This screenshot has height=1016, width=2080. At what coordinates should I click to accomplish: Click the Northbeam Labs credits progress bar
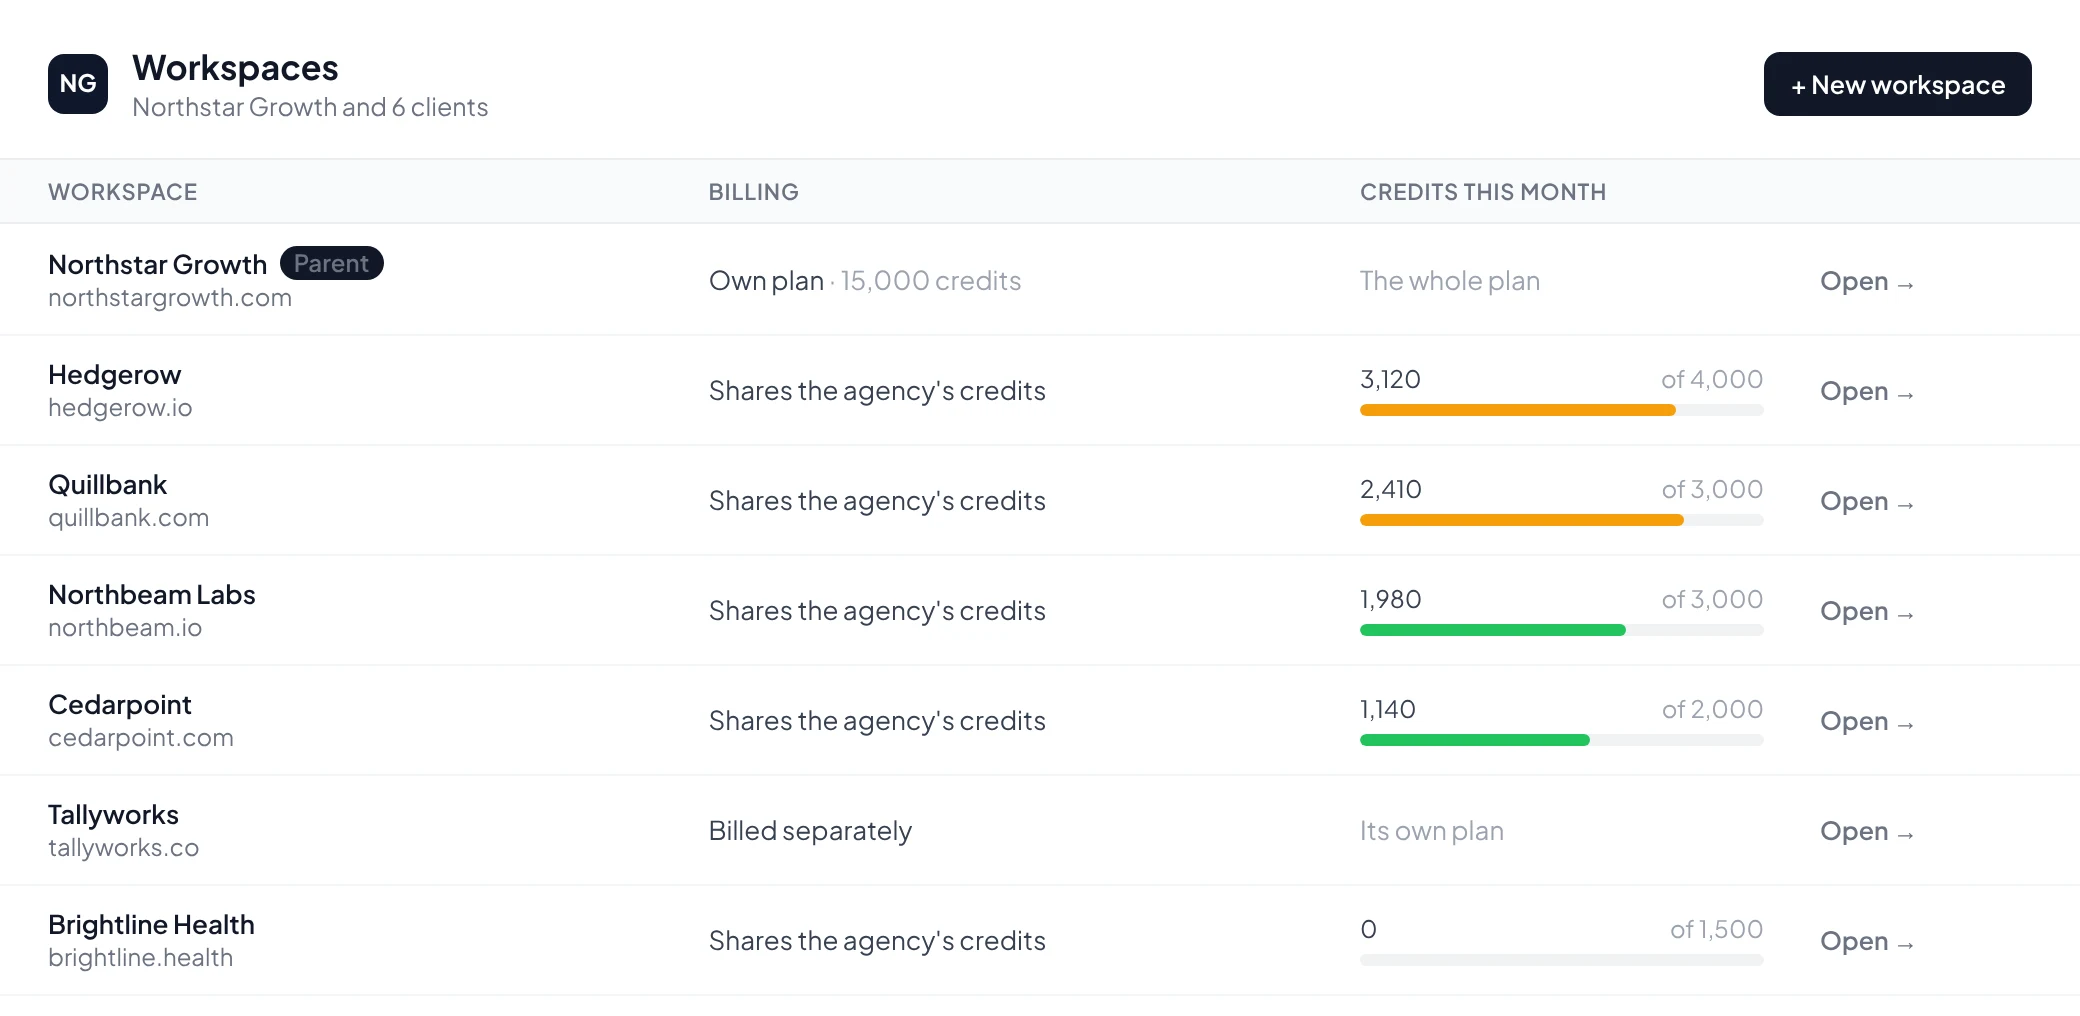pos(1561,630)
